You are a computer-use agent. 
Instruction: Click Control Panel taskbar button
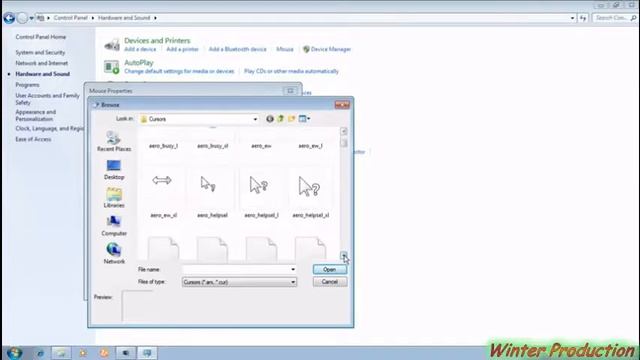tap(147, 353)
